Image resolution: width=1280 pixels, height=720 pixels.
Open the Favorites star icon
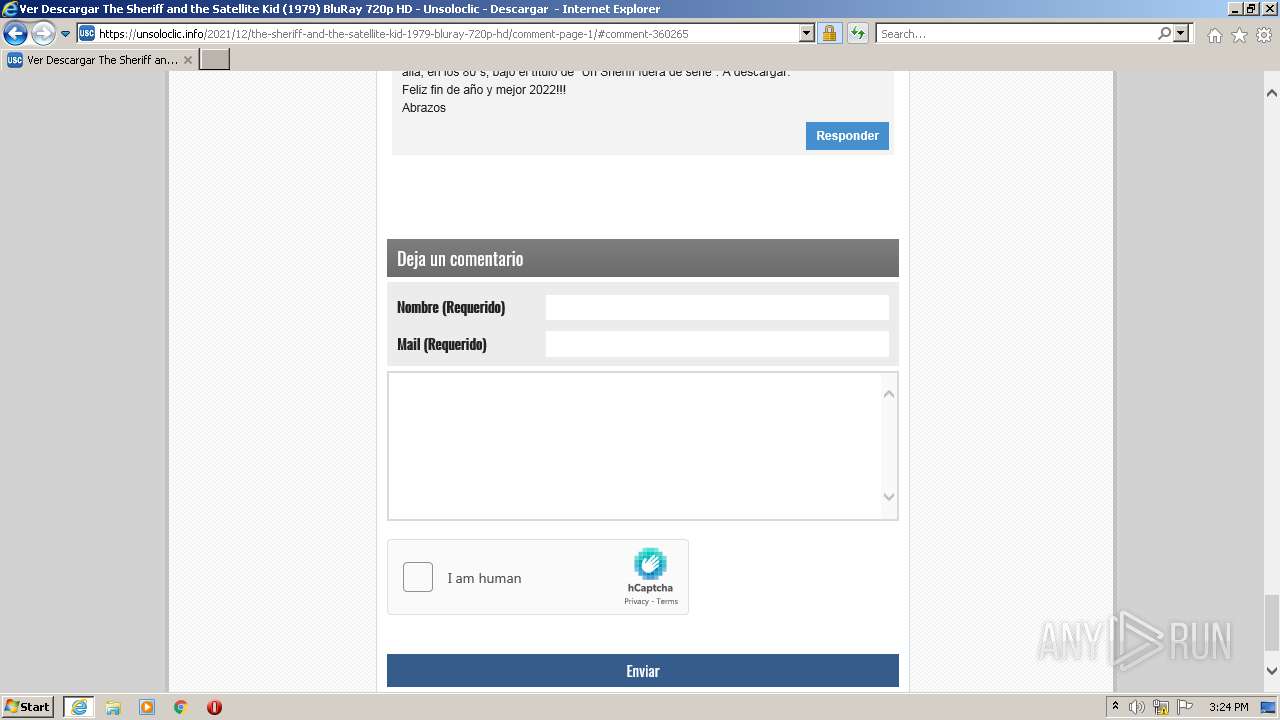[1239, 35]
